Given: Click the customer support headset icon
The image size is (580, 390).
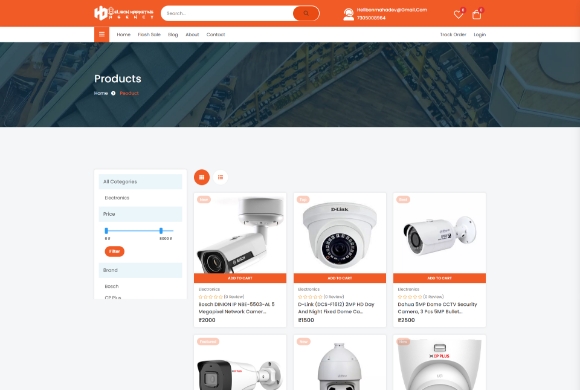Looking at the screenshot, I should [x=348, y=14].
